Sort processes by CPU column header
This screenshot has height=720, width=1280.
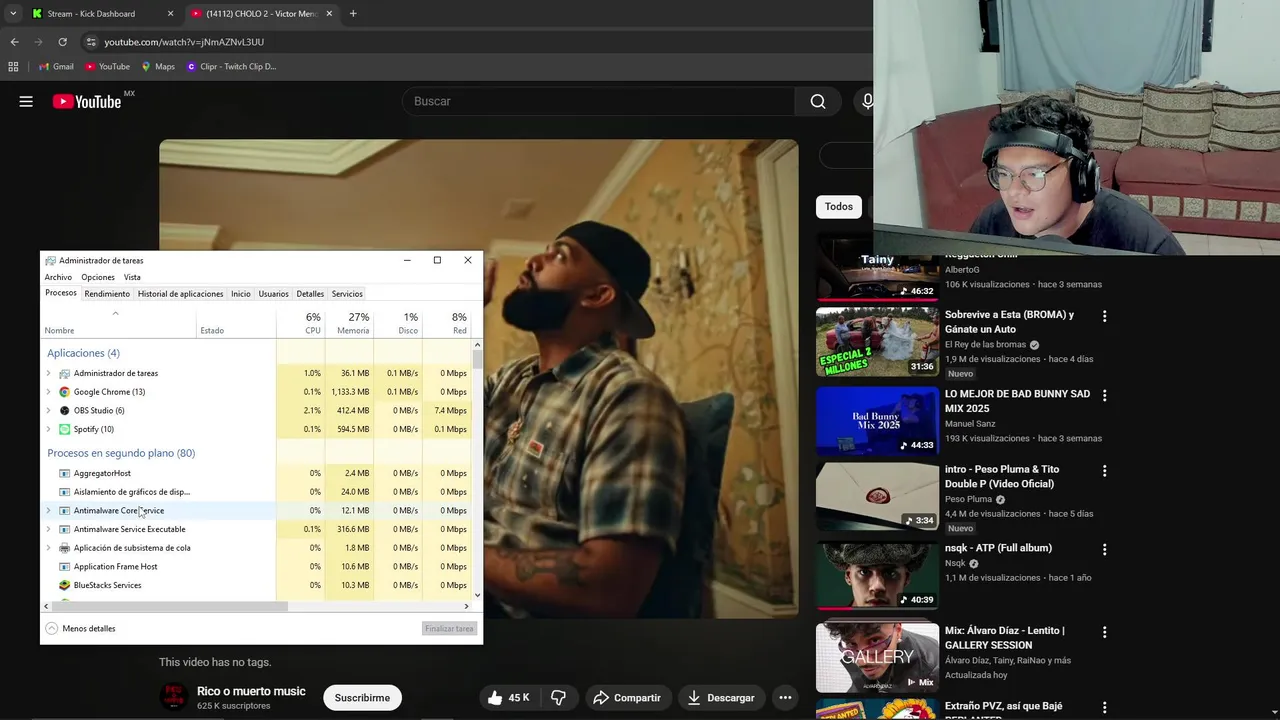coord(301,322)
